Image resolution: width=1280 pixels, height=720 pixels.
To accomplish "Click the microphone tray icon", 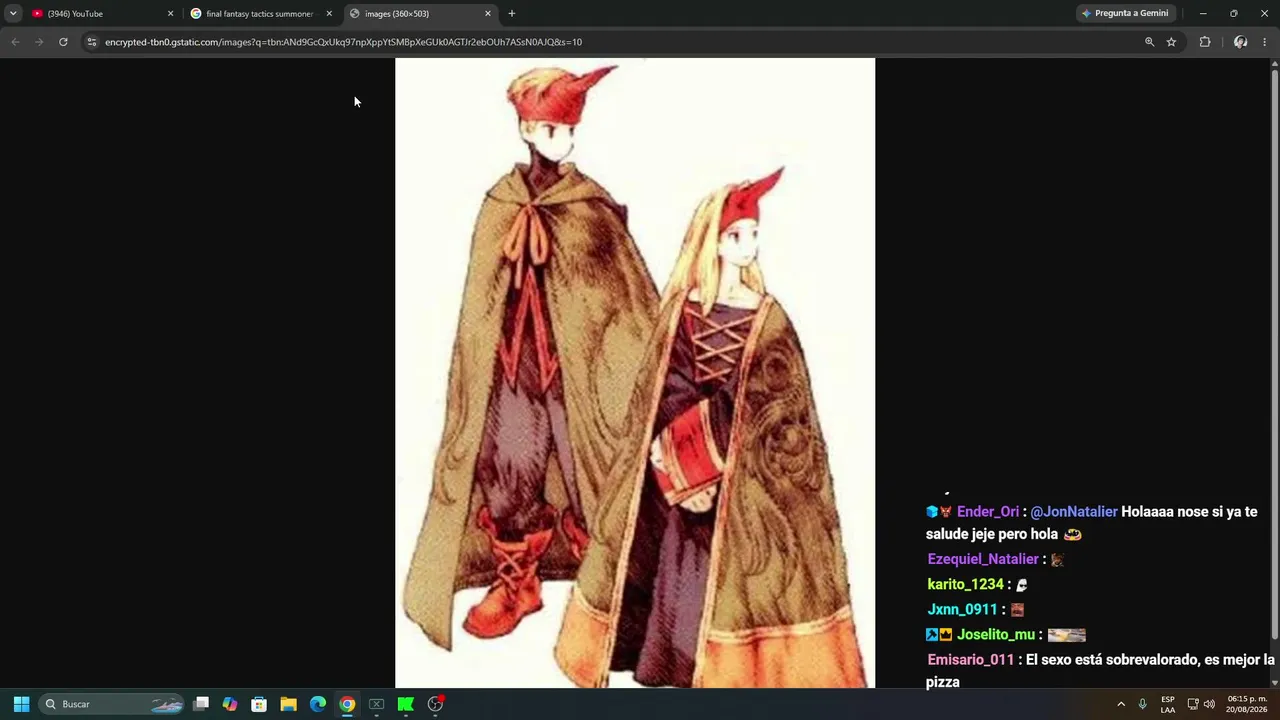I will click(1143, 704).
